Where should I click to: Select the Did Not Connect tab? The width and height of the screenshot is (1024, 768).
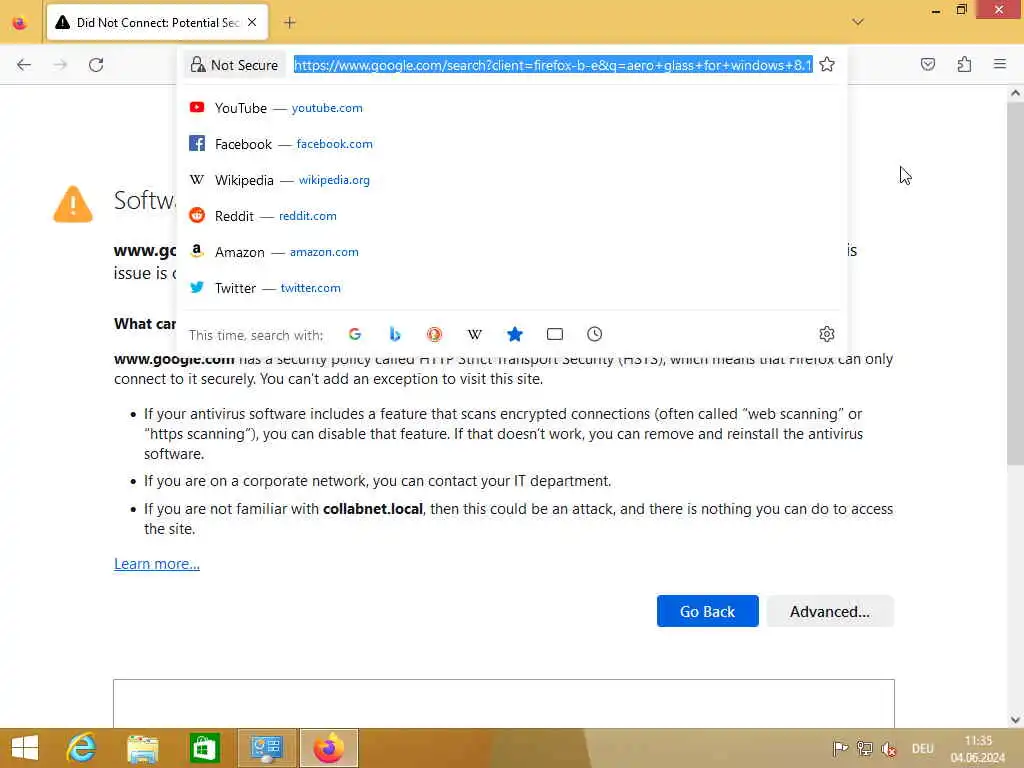click(x=157, y=23)
